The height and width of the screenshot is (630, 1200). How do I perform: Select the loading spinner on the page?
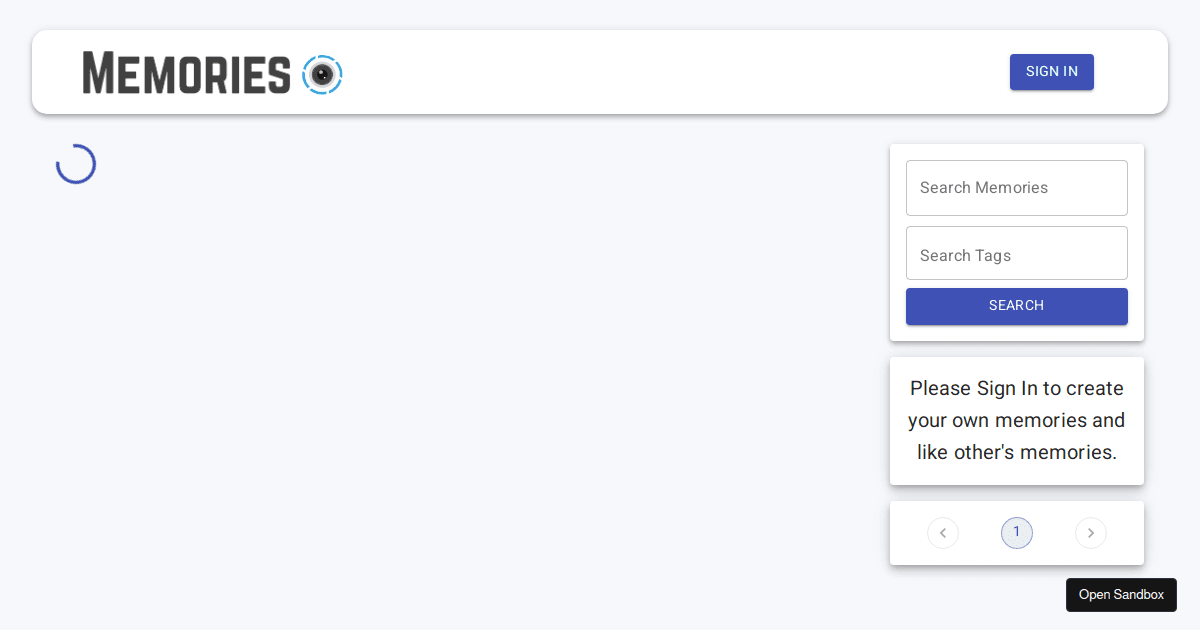pos(76,163)
